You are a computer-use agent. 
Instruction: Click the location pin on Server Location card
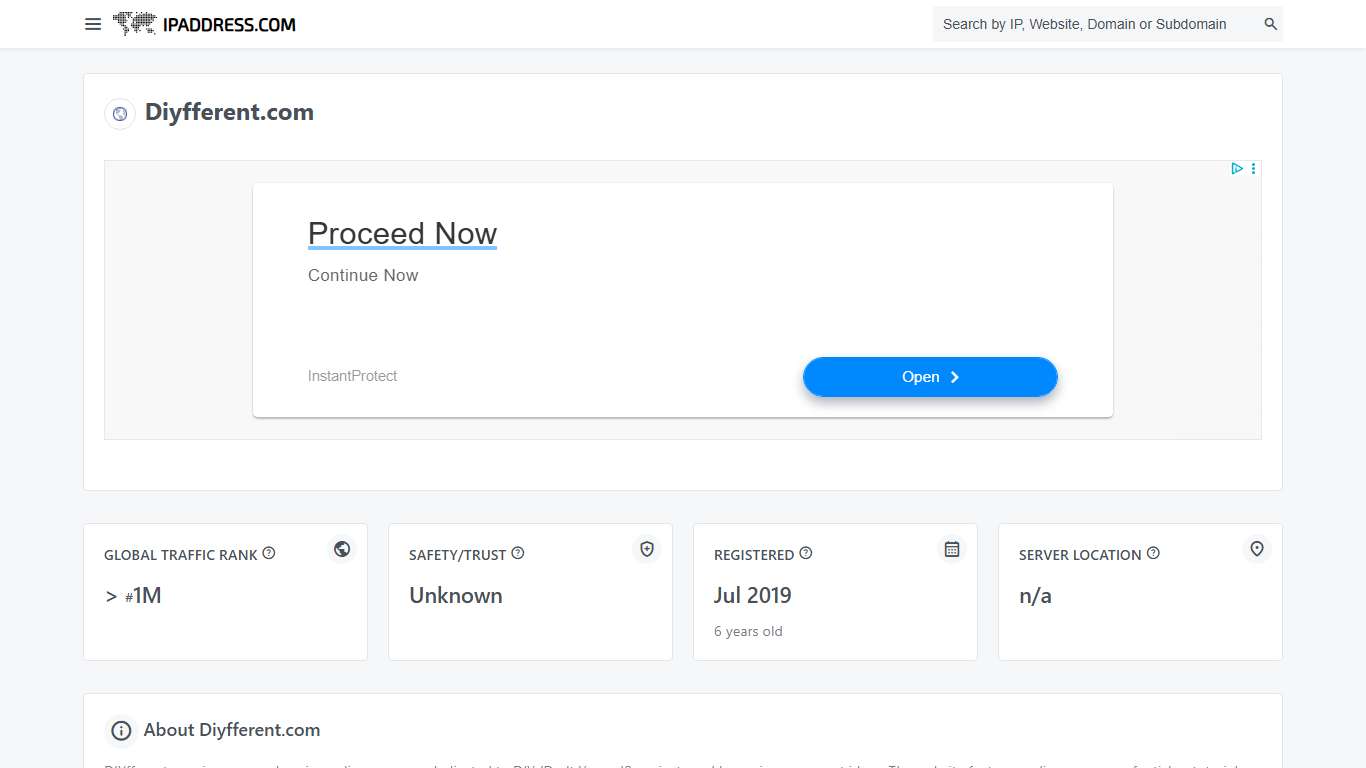tap(1256, 549)
